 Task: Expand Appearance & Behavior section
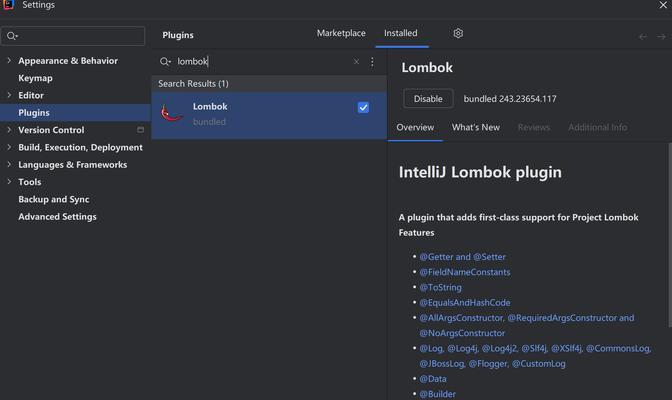[9, 60]
